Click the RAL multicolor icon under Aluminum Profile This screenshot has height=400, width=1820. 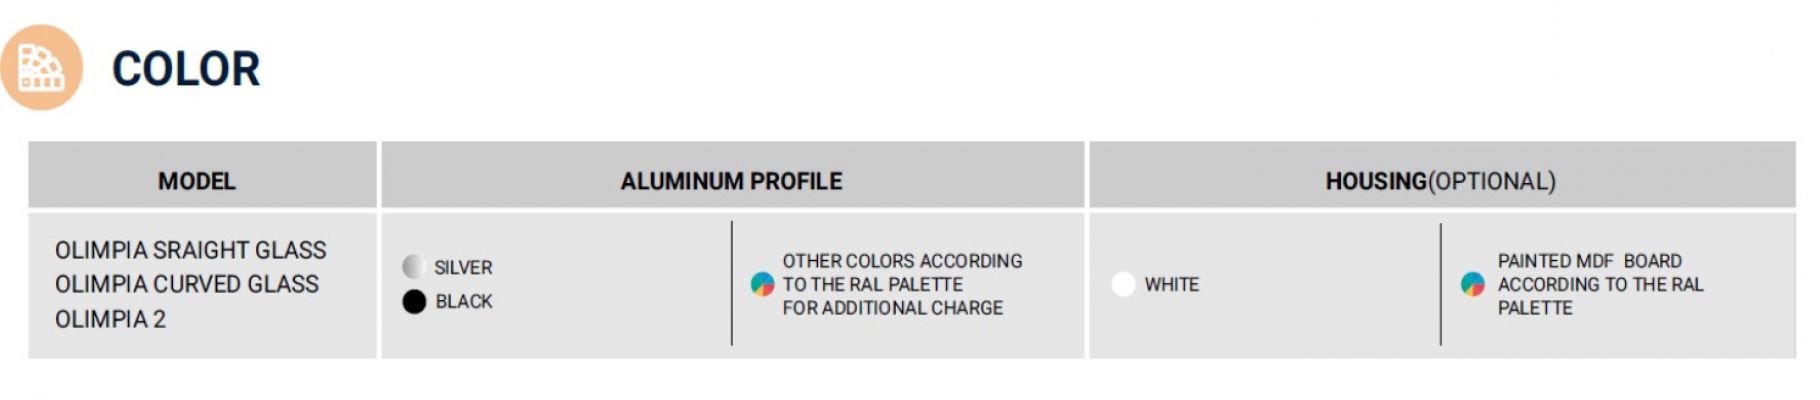coord(762,284)
